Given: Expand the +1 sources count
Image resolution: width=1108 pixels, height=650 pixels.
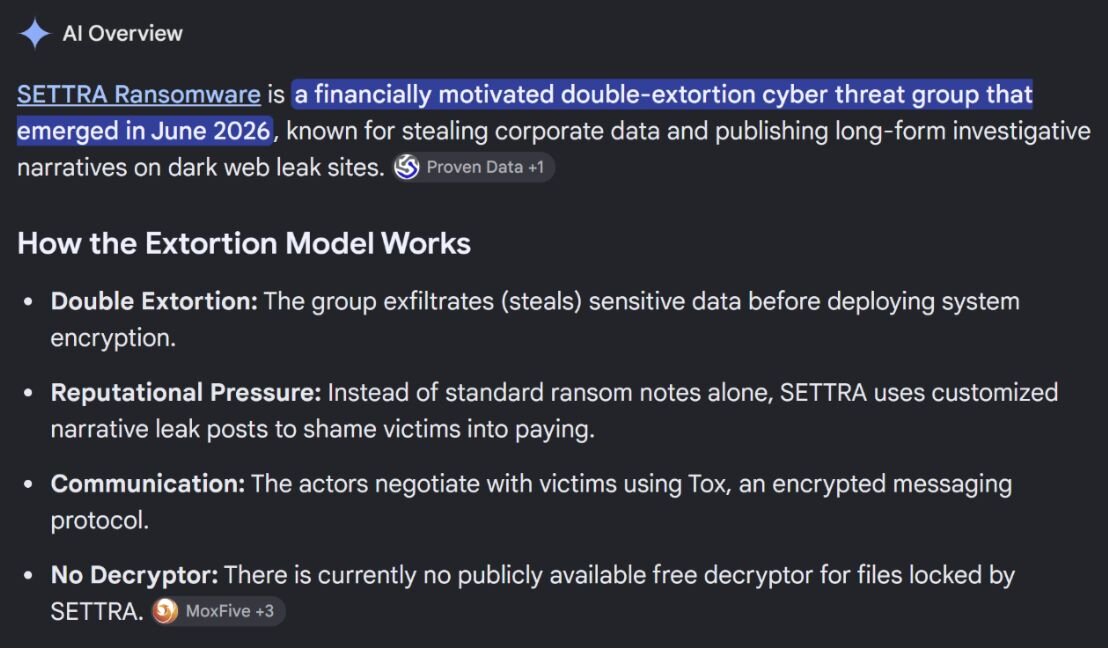Looking at the screenshot, I should (x=536, y=167).
